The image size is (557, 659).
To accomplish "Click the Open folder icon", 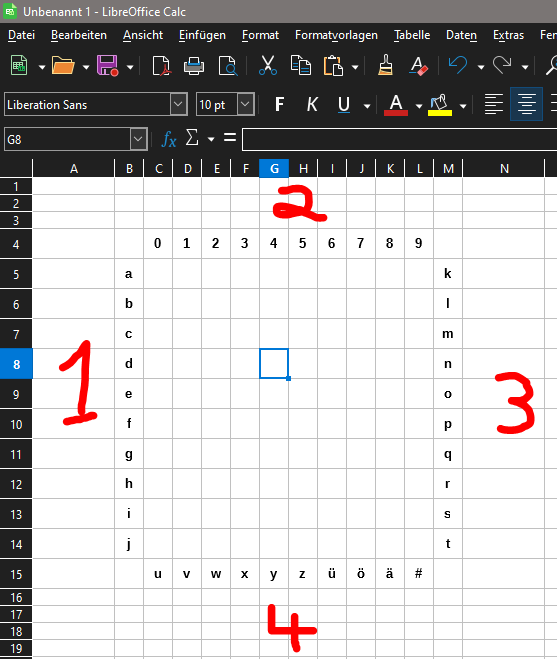I will [x=63, y=66].
